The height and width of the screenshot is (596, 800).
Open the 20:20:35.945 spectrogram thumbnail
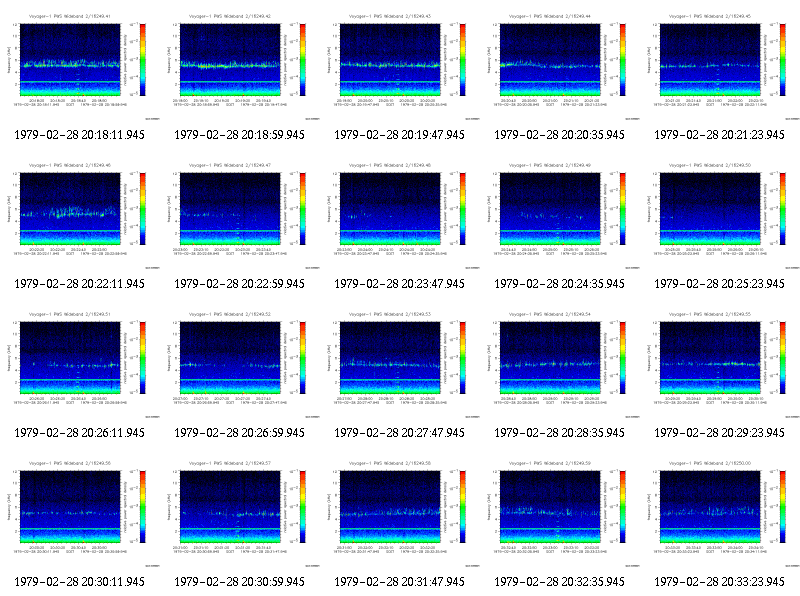point(560,67)
